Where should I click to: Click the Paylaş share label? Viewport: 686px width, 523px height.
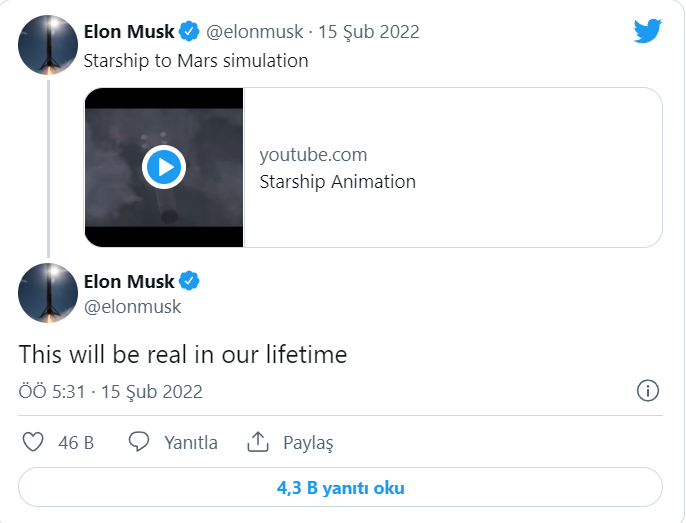308,442
